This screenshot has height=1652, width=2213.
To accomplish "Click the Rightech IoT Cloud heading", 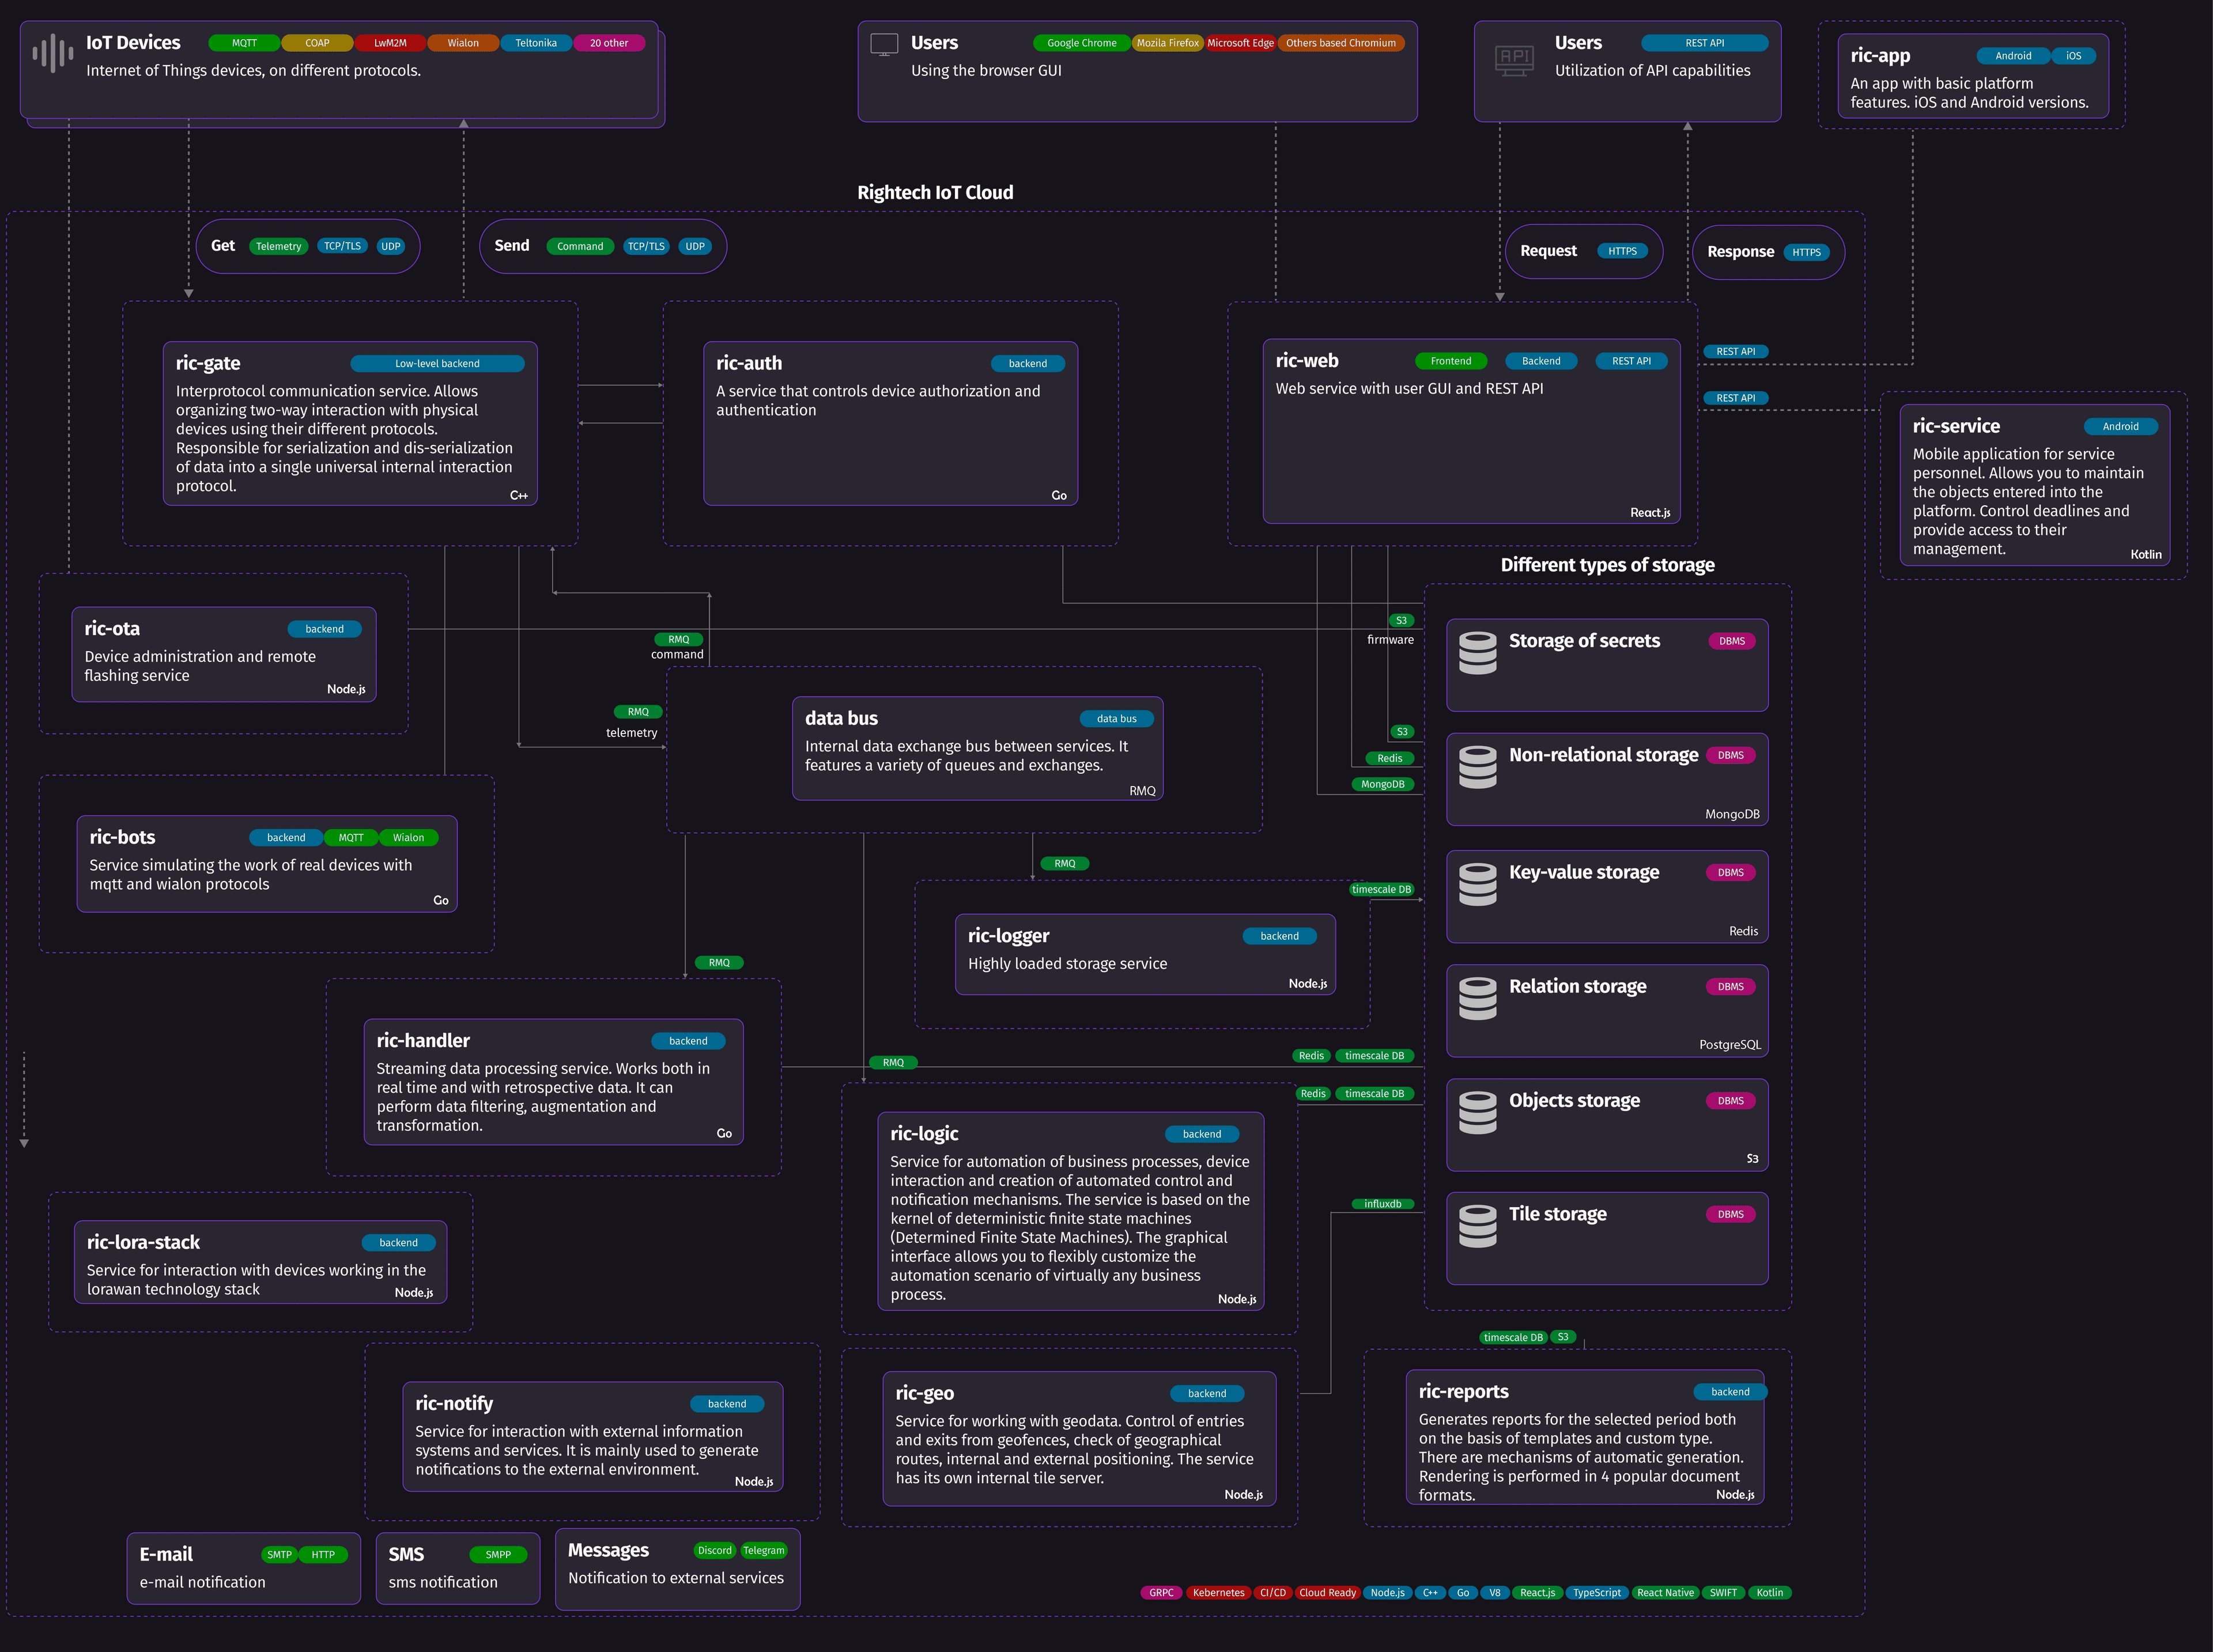I will [x=935, y=193].
